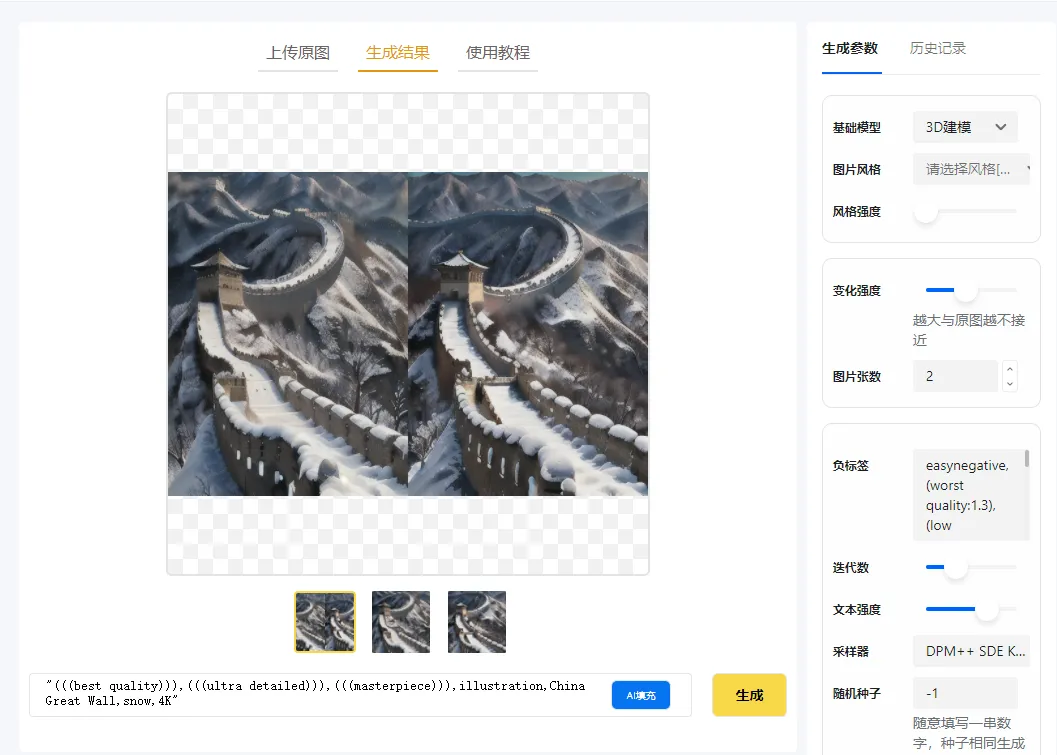The image size is (1057, 755).
Task: Open the 使用教程 tab
Action: point(498,53)
